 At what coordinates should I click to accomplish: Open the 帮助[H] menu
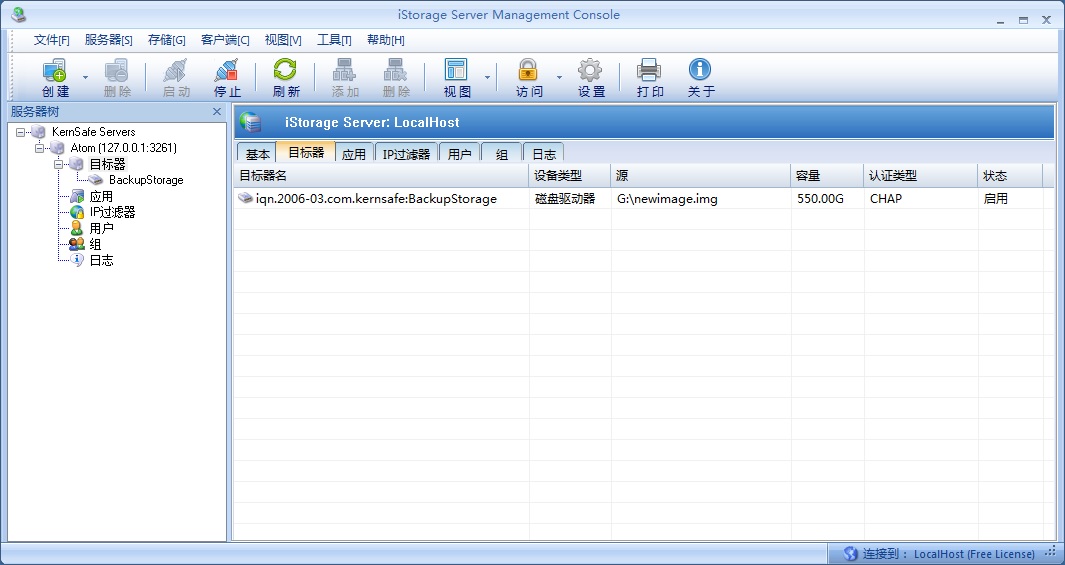[x=386, y=40]
